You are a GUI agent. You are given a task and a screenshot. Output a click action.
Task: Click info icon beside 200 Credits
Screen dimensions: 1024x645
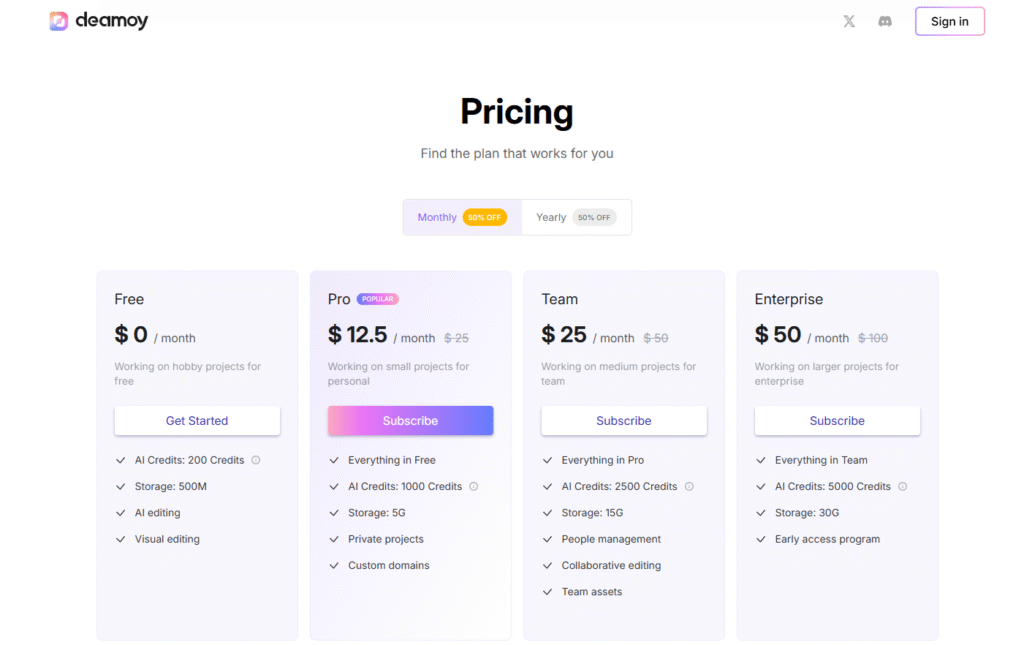256,460
